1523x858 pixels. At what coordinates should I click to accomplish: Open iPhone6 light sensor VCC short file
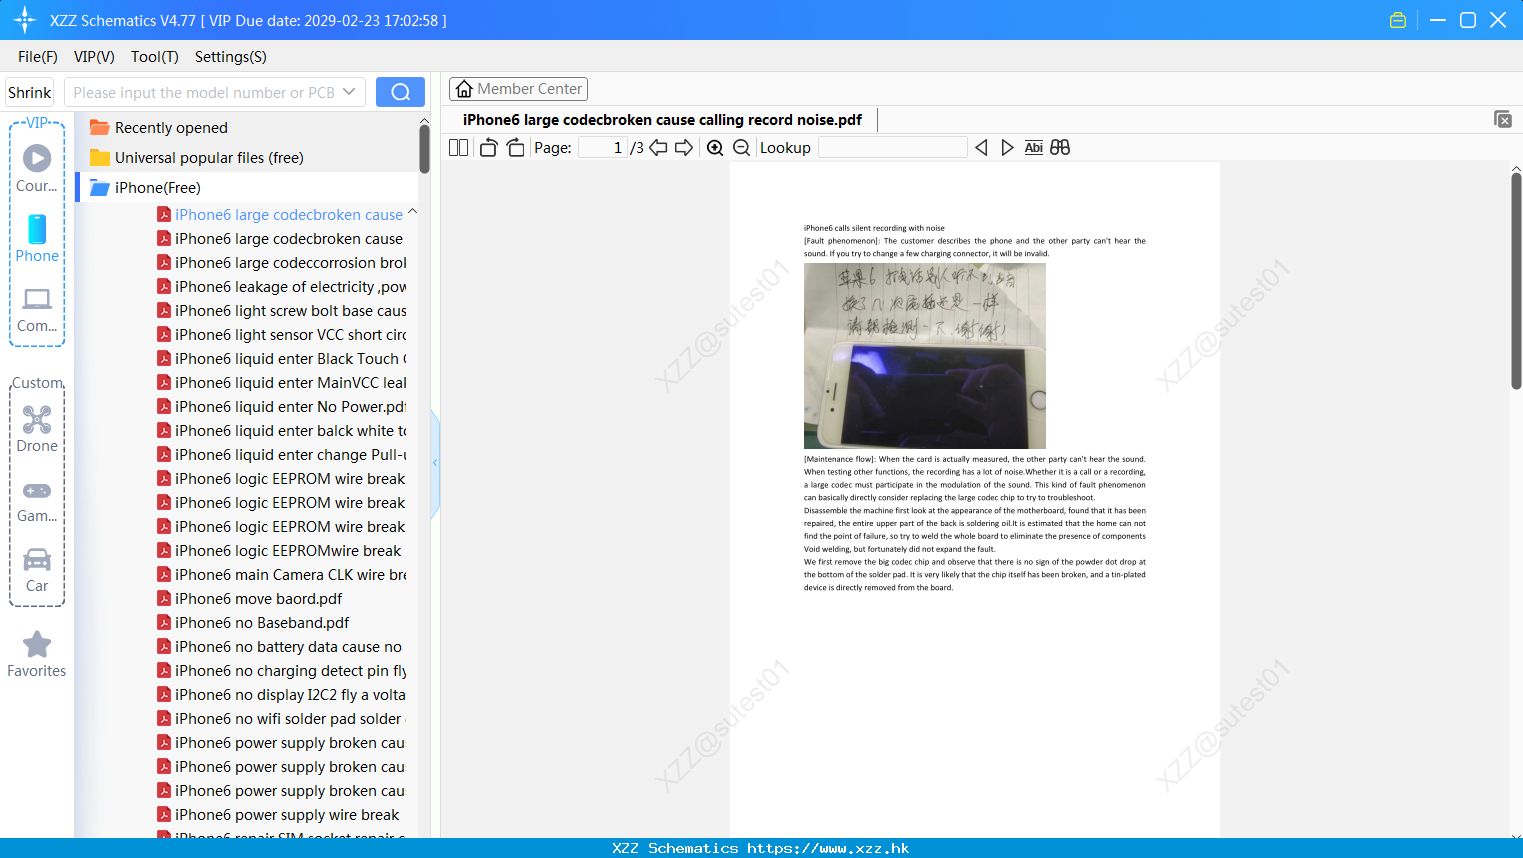click(282, 335)
